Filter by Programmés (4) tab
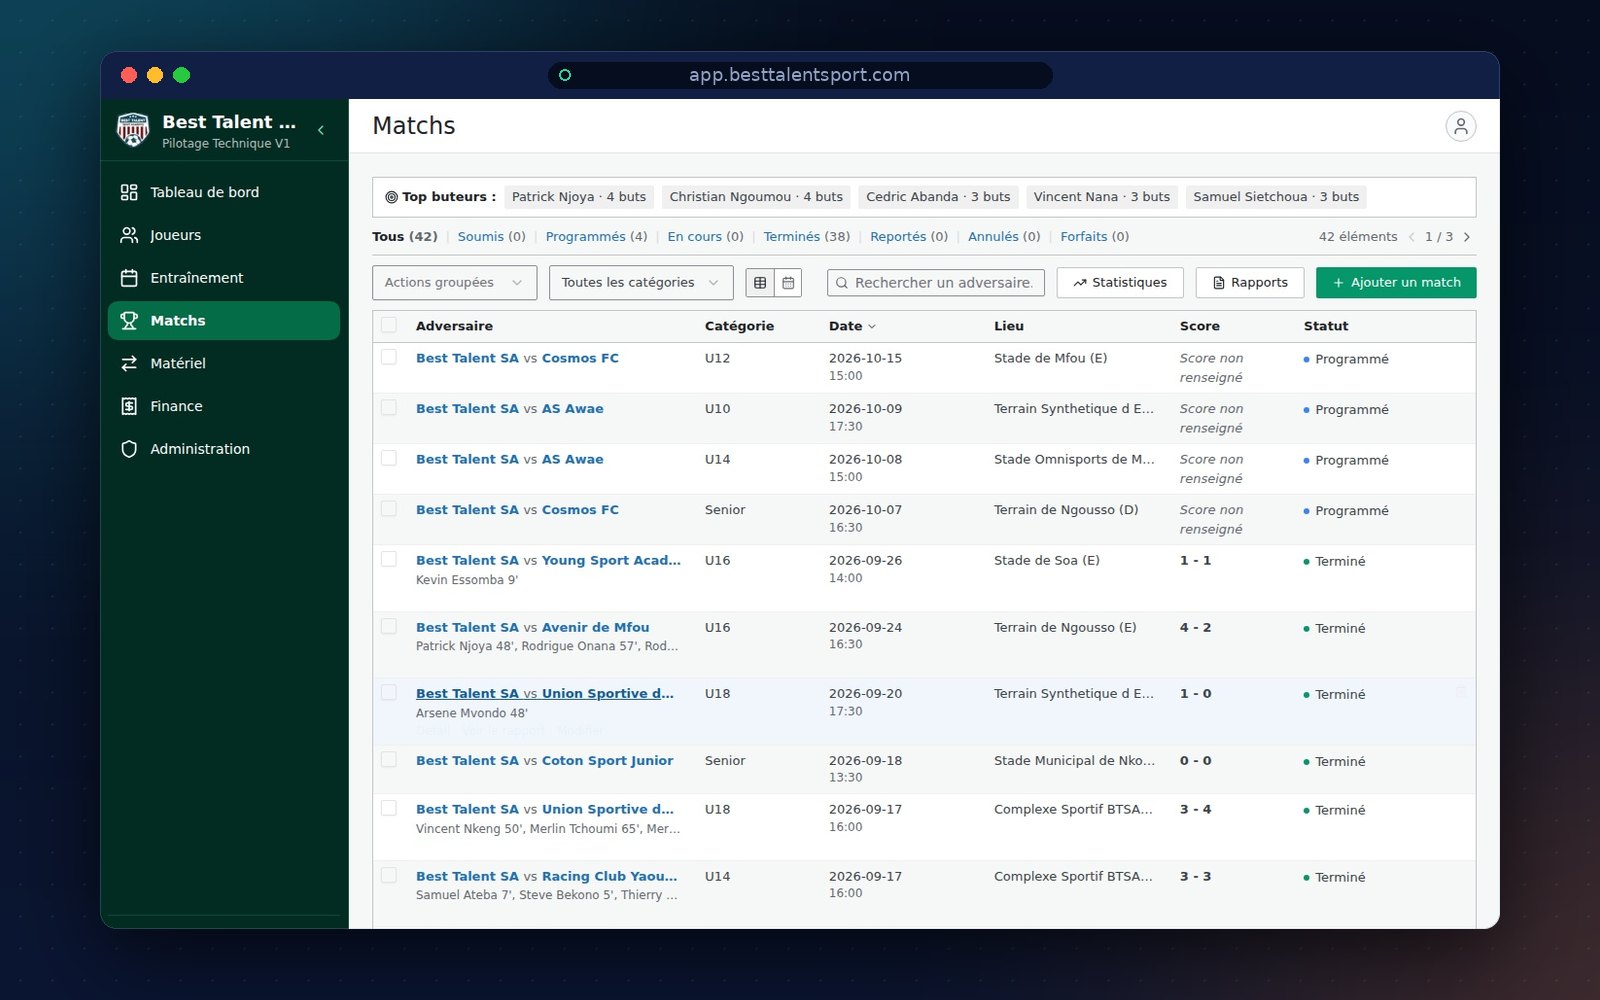 coord(596,237)
